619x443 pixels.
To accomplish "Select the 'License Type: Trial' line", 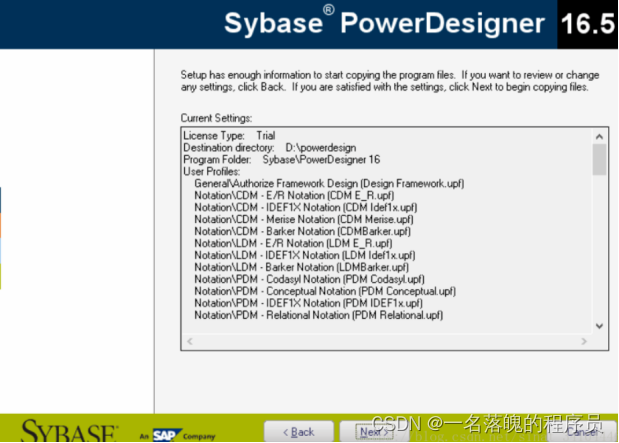I will tap(229, 136).
